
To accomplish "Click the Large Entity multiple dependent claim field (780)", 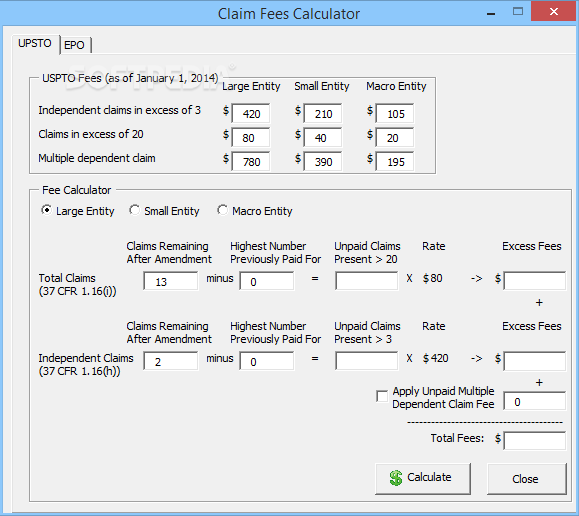I will (x=250, y=161).
